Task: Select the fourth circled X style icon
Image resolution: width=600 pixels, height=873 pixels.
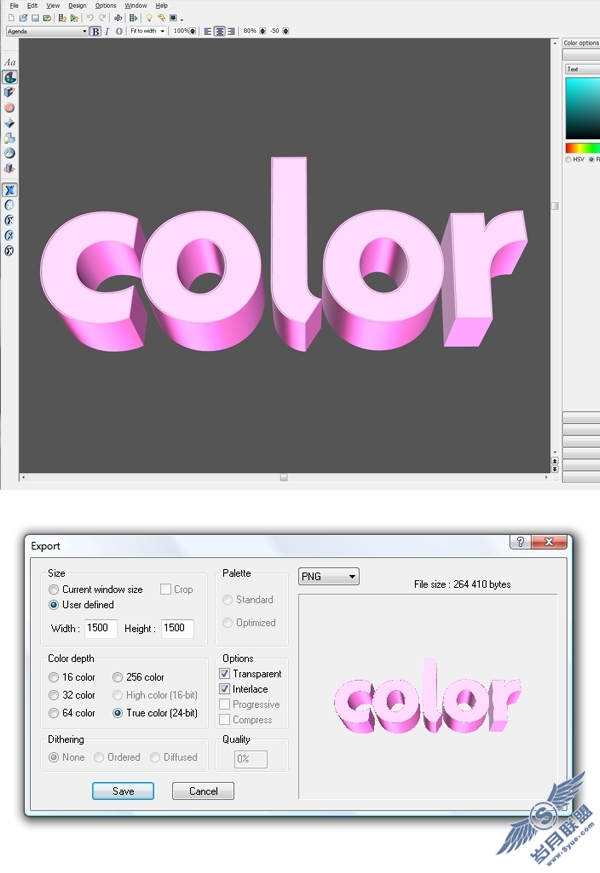Action: (x=9, y=235)
